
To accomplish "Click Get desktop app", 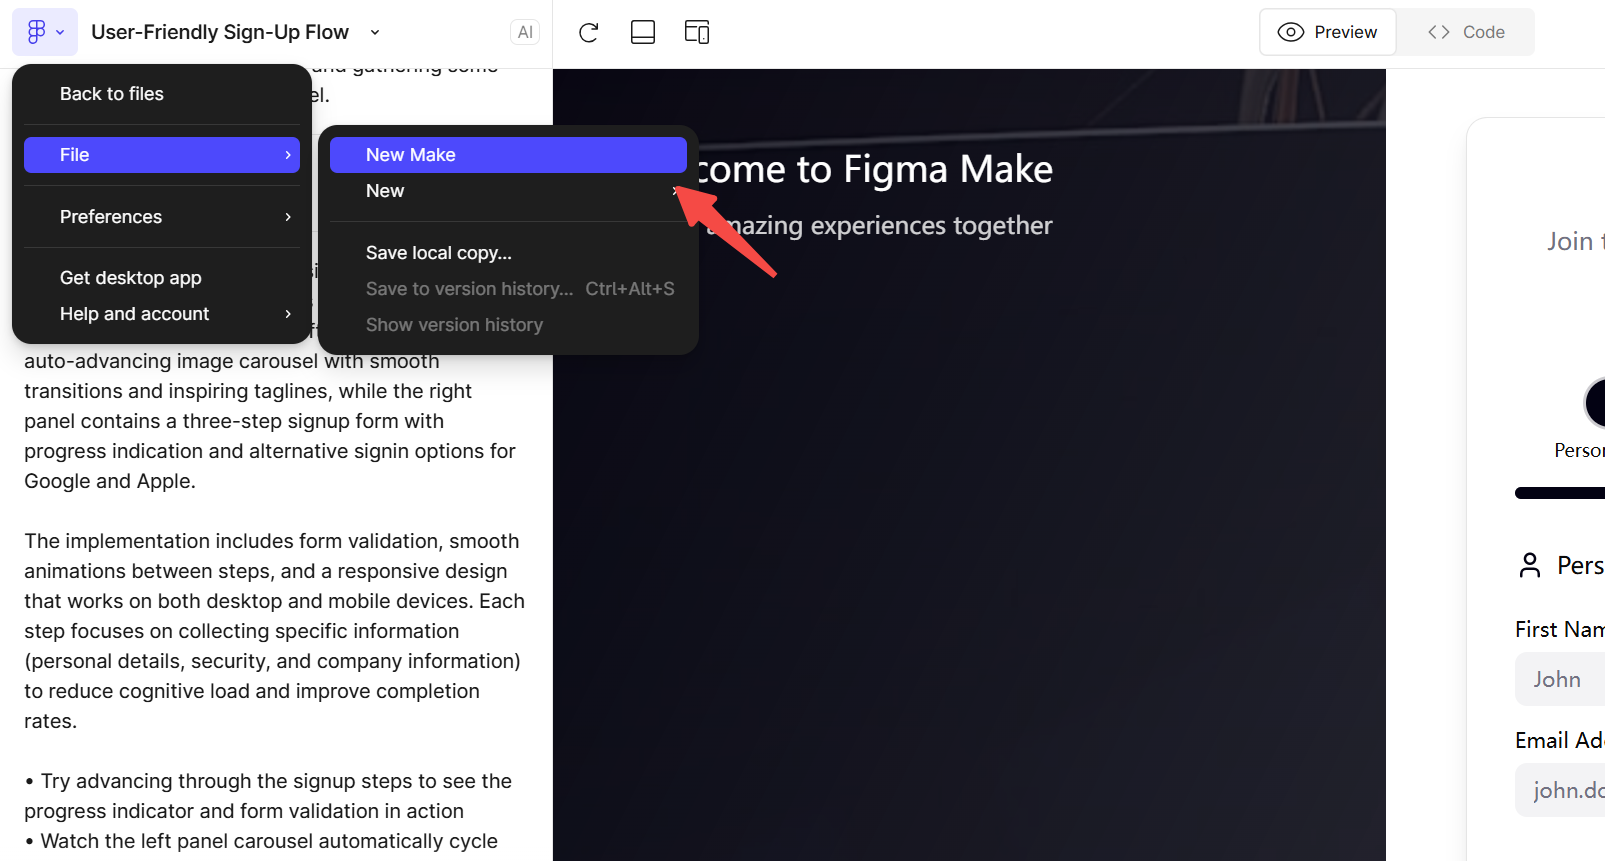I will pos(131,278).
